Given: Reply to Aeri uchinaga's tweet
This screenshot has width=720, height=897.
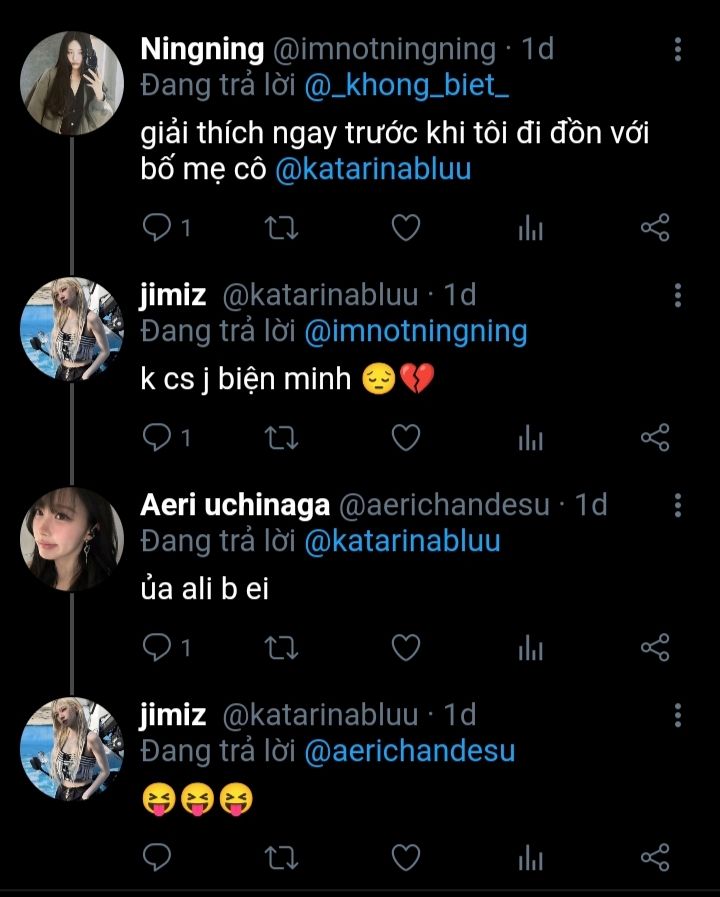Looking at the screenshot, I should tap(158, 648).
